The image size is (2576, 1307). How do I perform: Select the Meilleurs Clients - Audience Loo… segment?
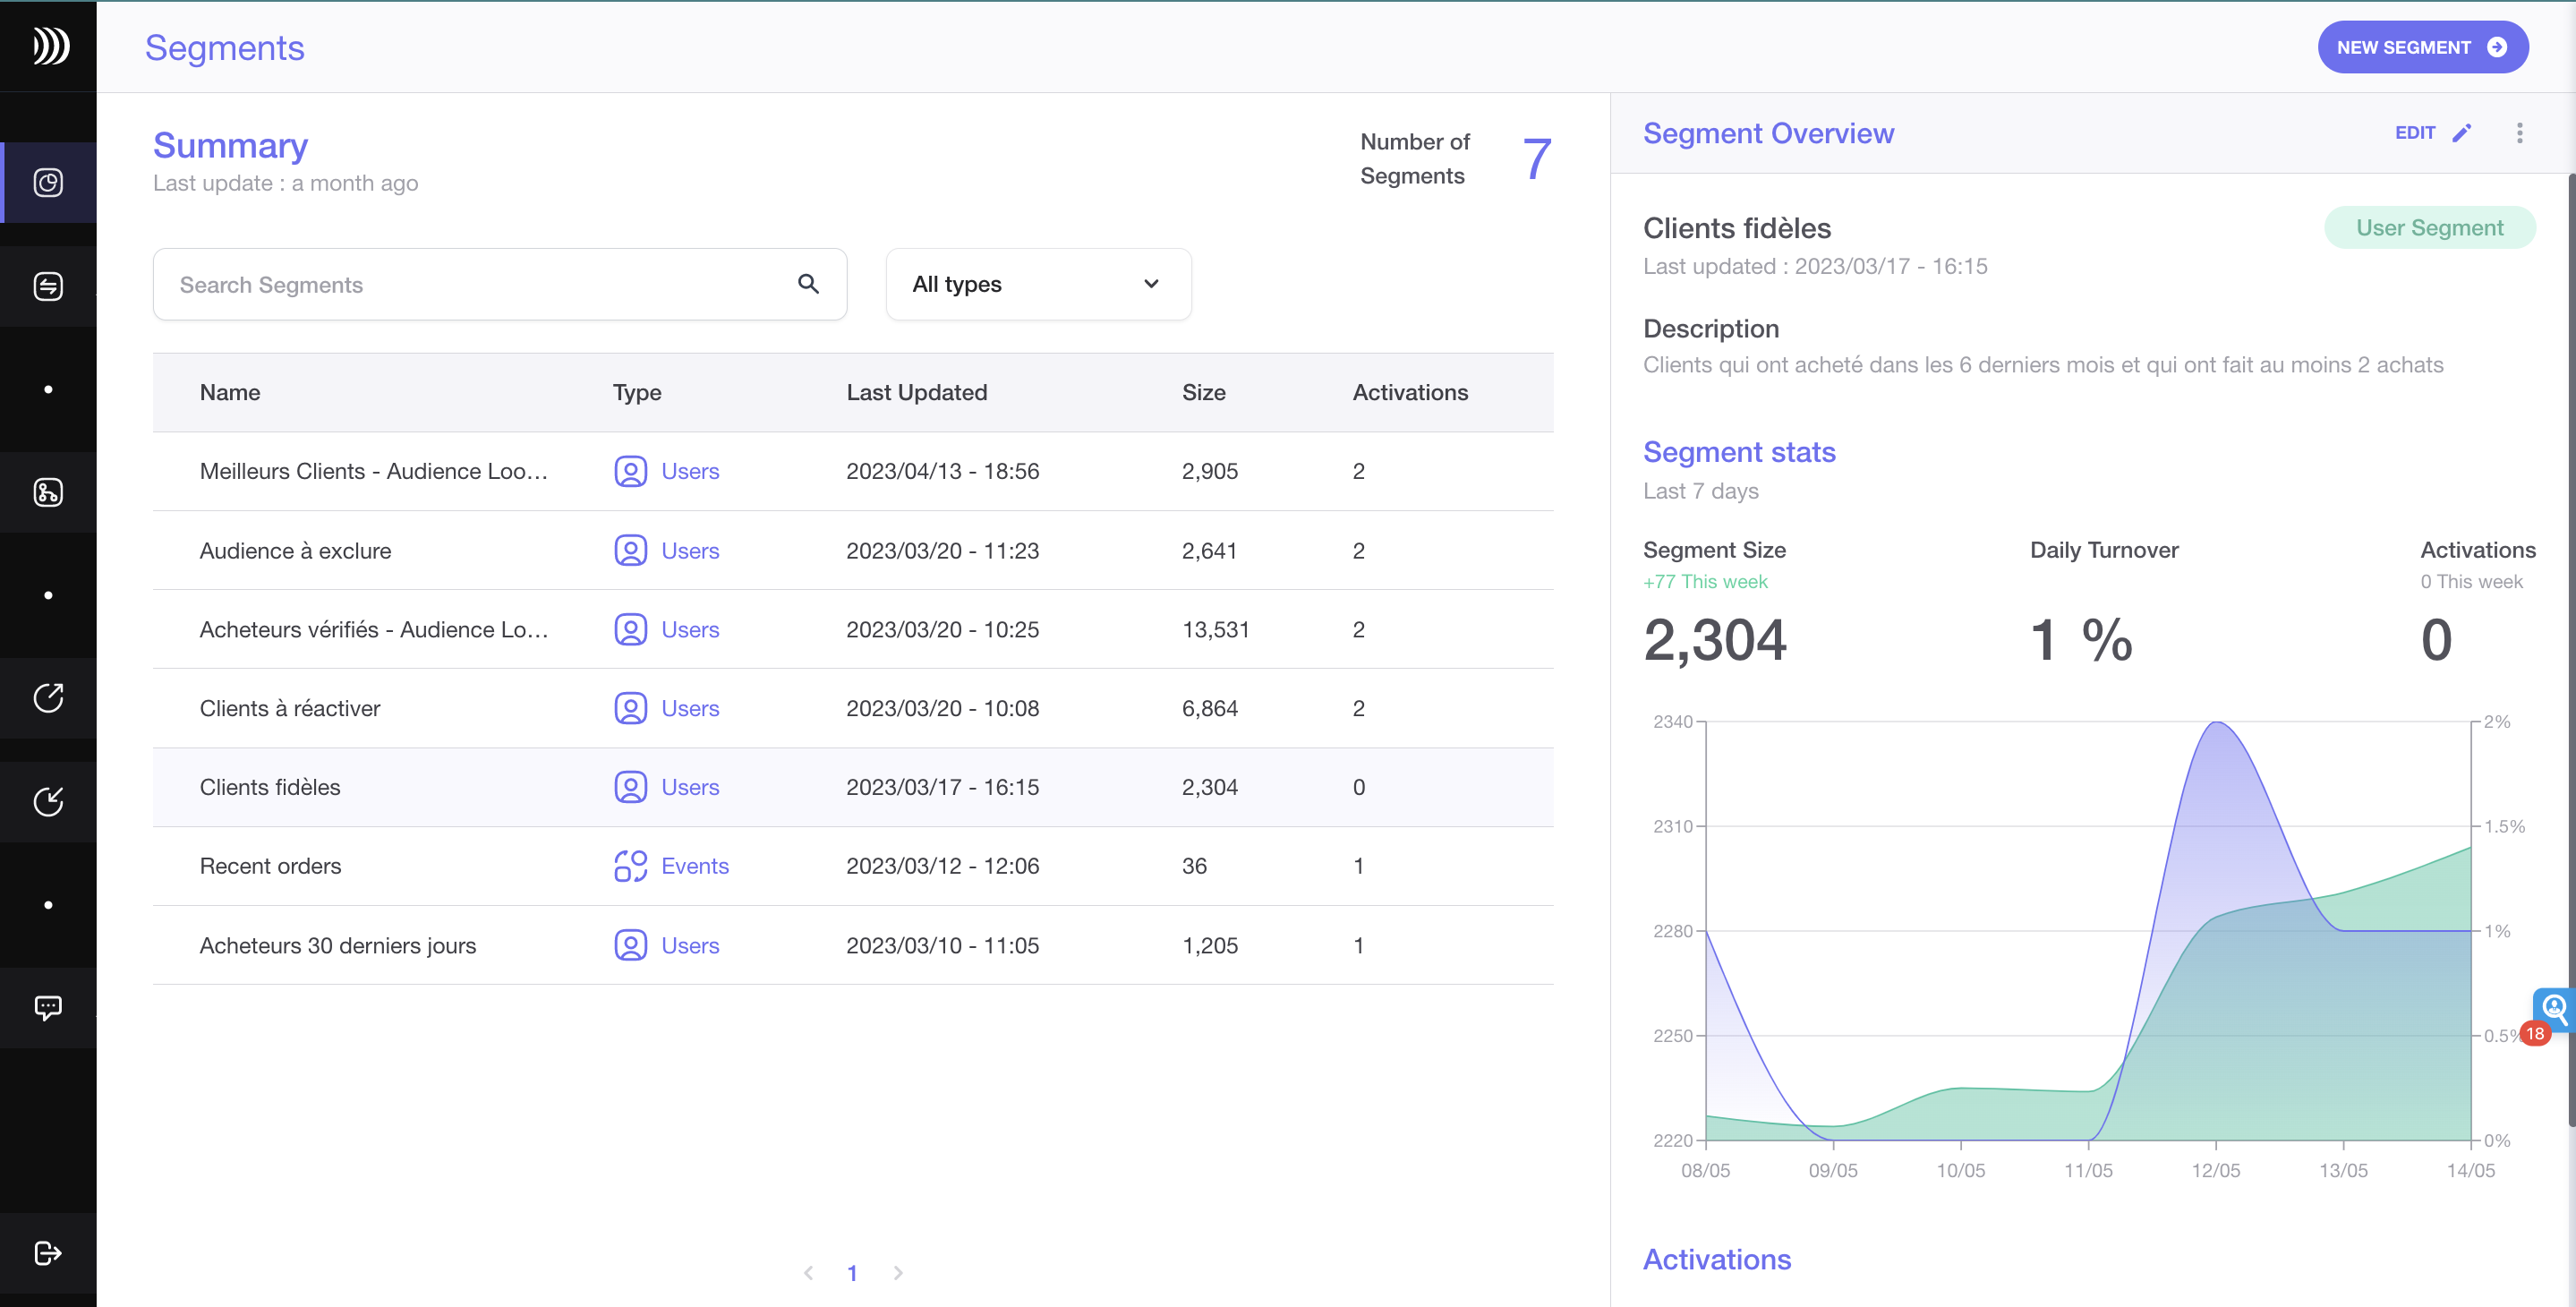coord(374,471)
